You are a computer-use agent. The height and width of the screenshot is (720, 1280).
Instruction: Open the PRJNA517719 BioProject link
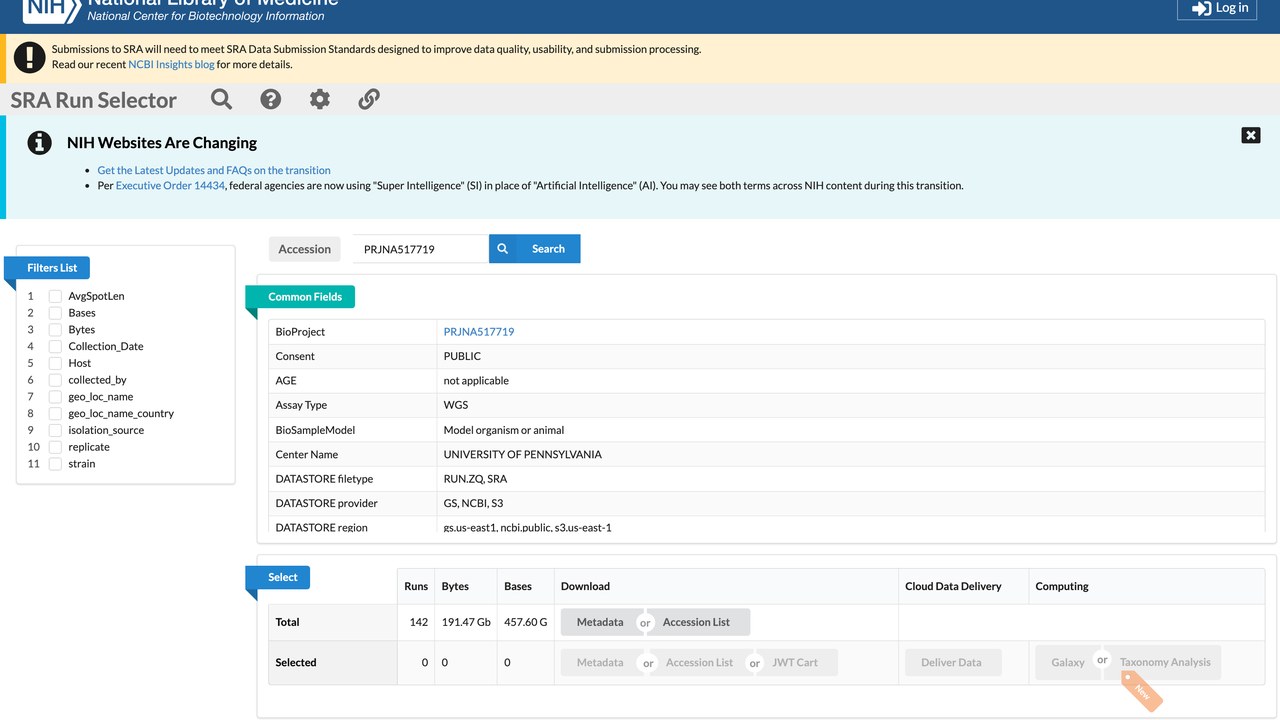(479, 332)
